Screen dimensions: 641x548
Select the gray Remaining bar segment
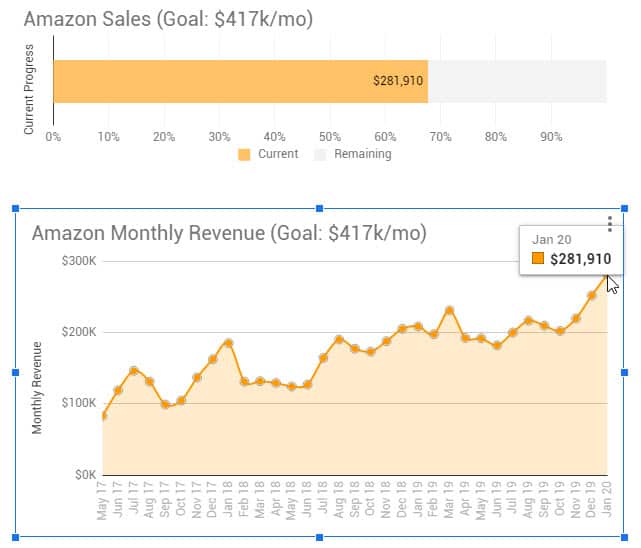pos(517,81)
